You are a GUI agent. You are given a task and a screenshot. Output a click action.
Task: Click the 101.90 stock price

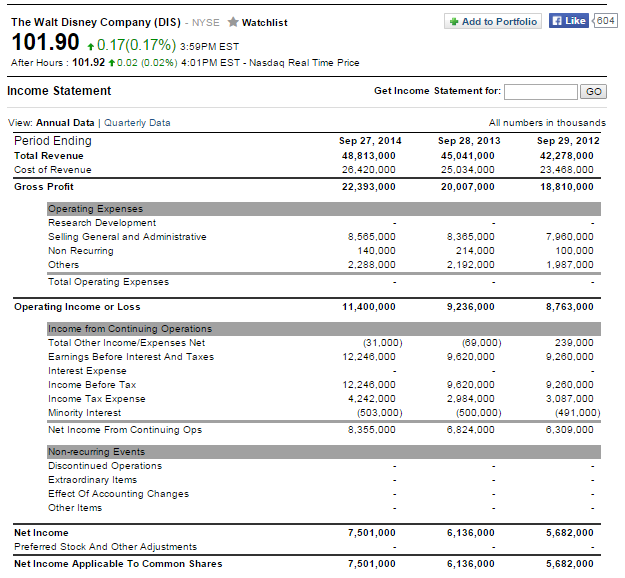click(x=45, y=42)
